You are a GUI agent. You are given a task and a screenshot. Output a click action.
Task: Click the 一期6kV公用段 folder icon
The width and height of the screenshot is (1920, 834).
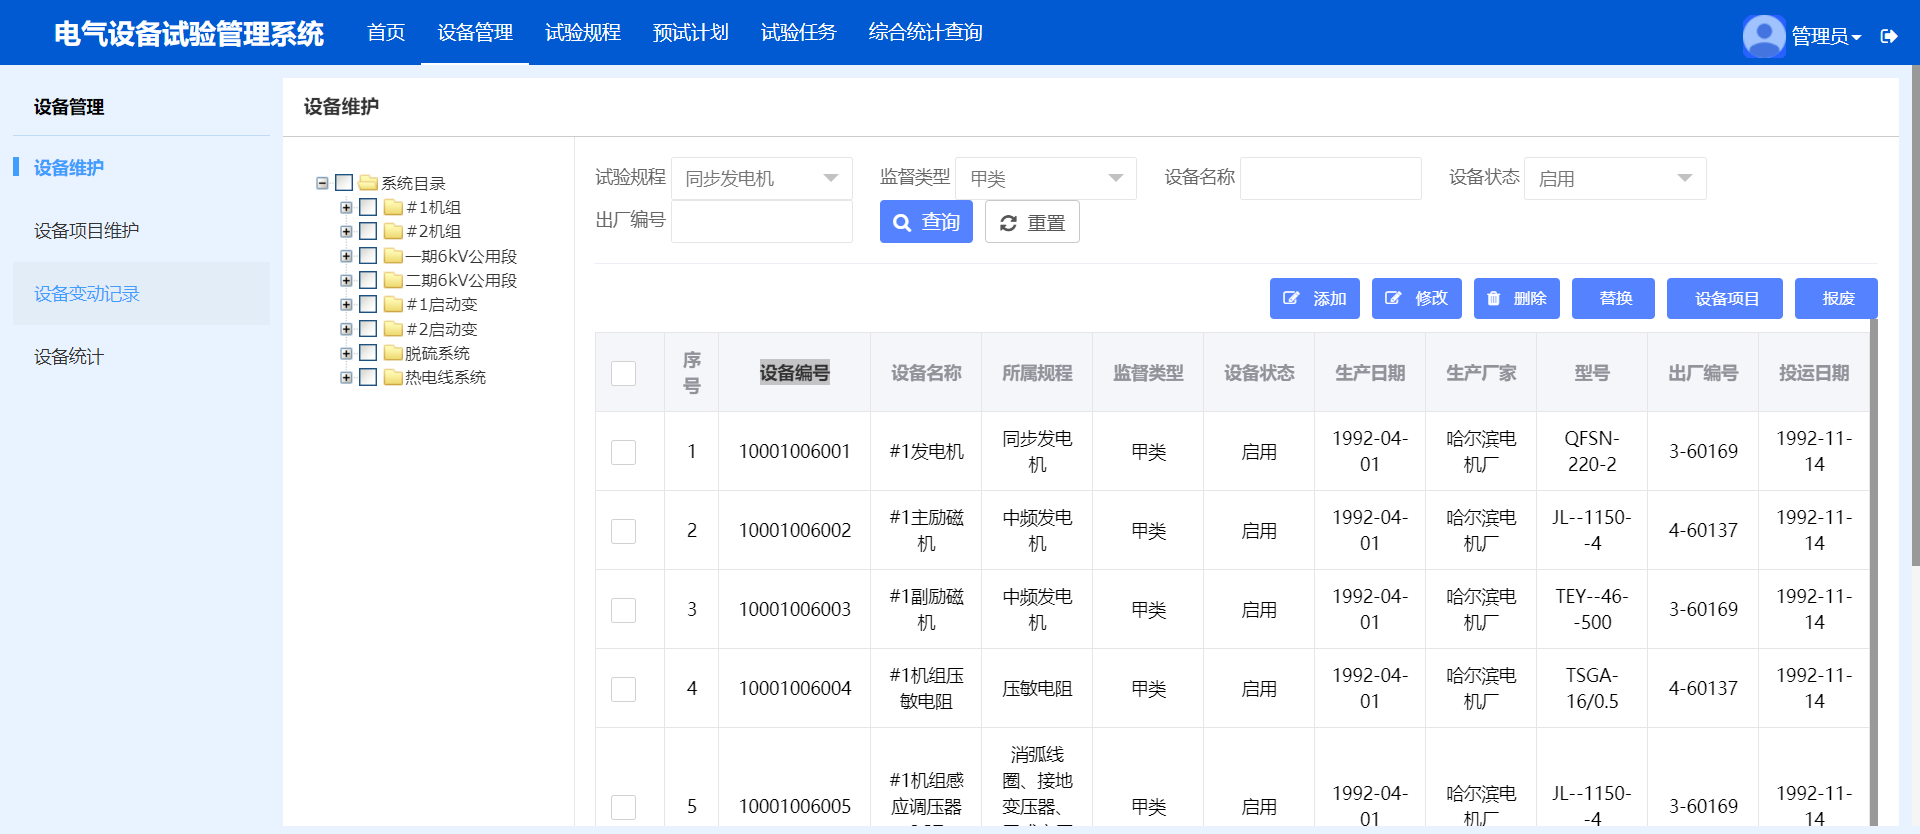(393, 256)
